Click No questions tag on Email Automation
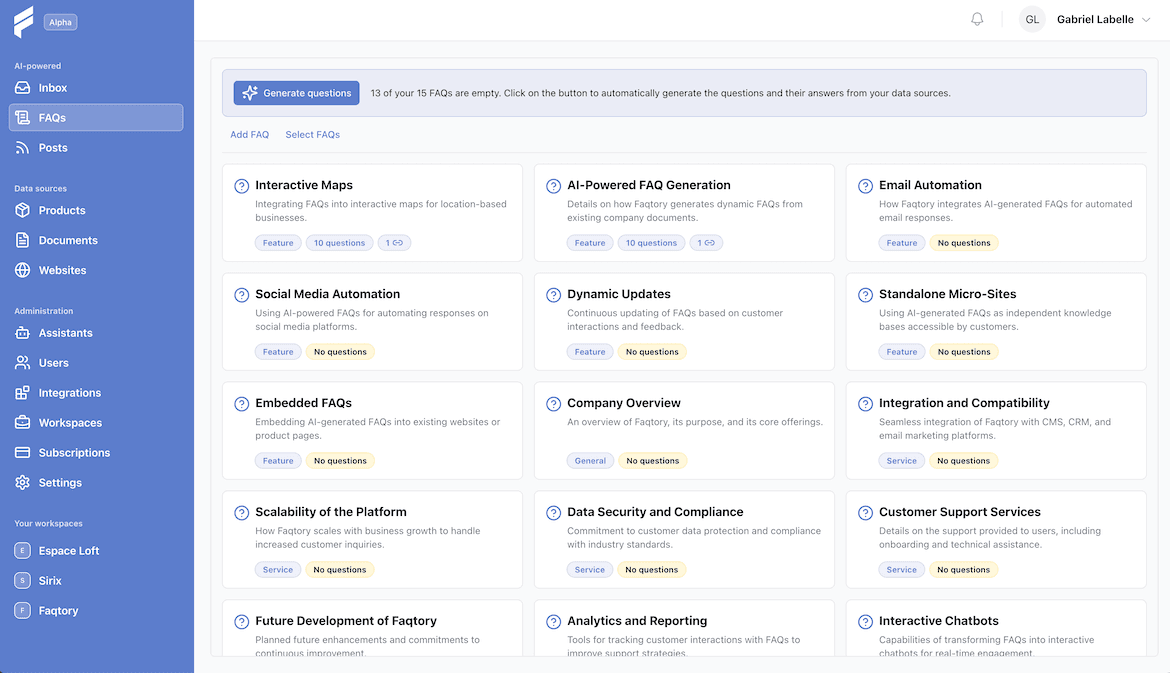The image size is (1170, 673). (964, 242)
